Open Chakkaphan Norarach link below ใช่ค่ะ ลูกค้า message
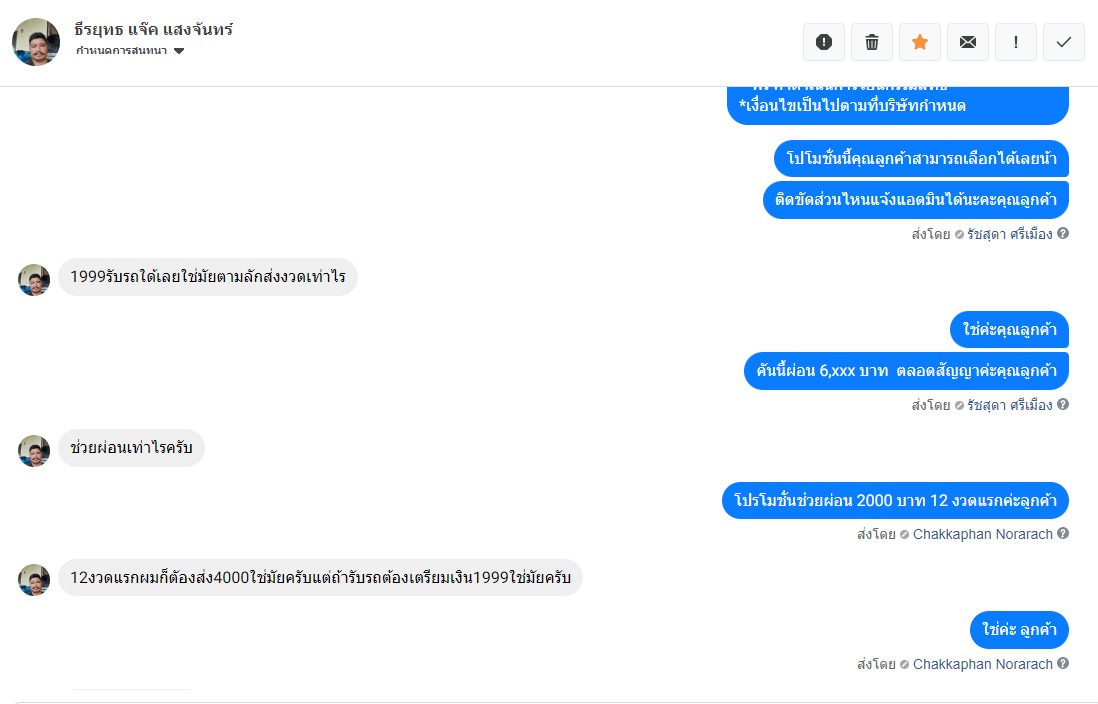This screenshot has height=704, width=1098. [982, 664]
